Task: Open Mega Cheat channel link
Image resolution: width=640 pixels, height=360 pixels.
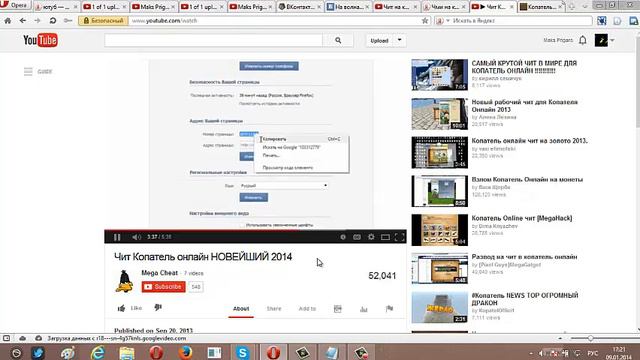Action: (159, 273)
